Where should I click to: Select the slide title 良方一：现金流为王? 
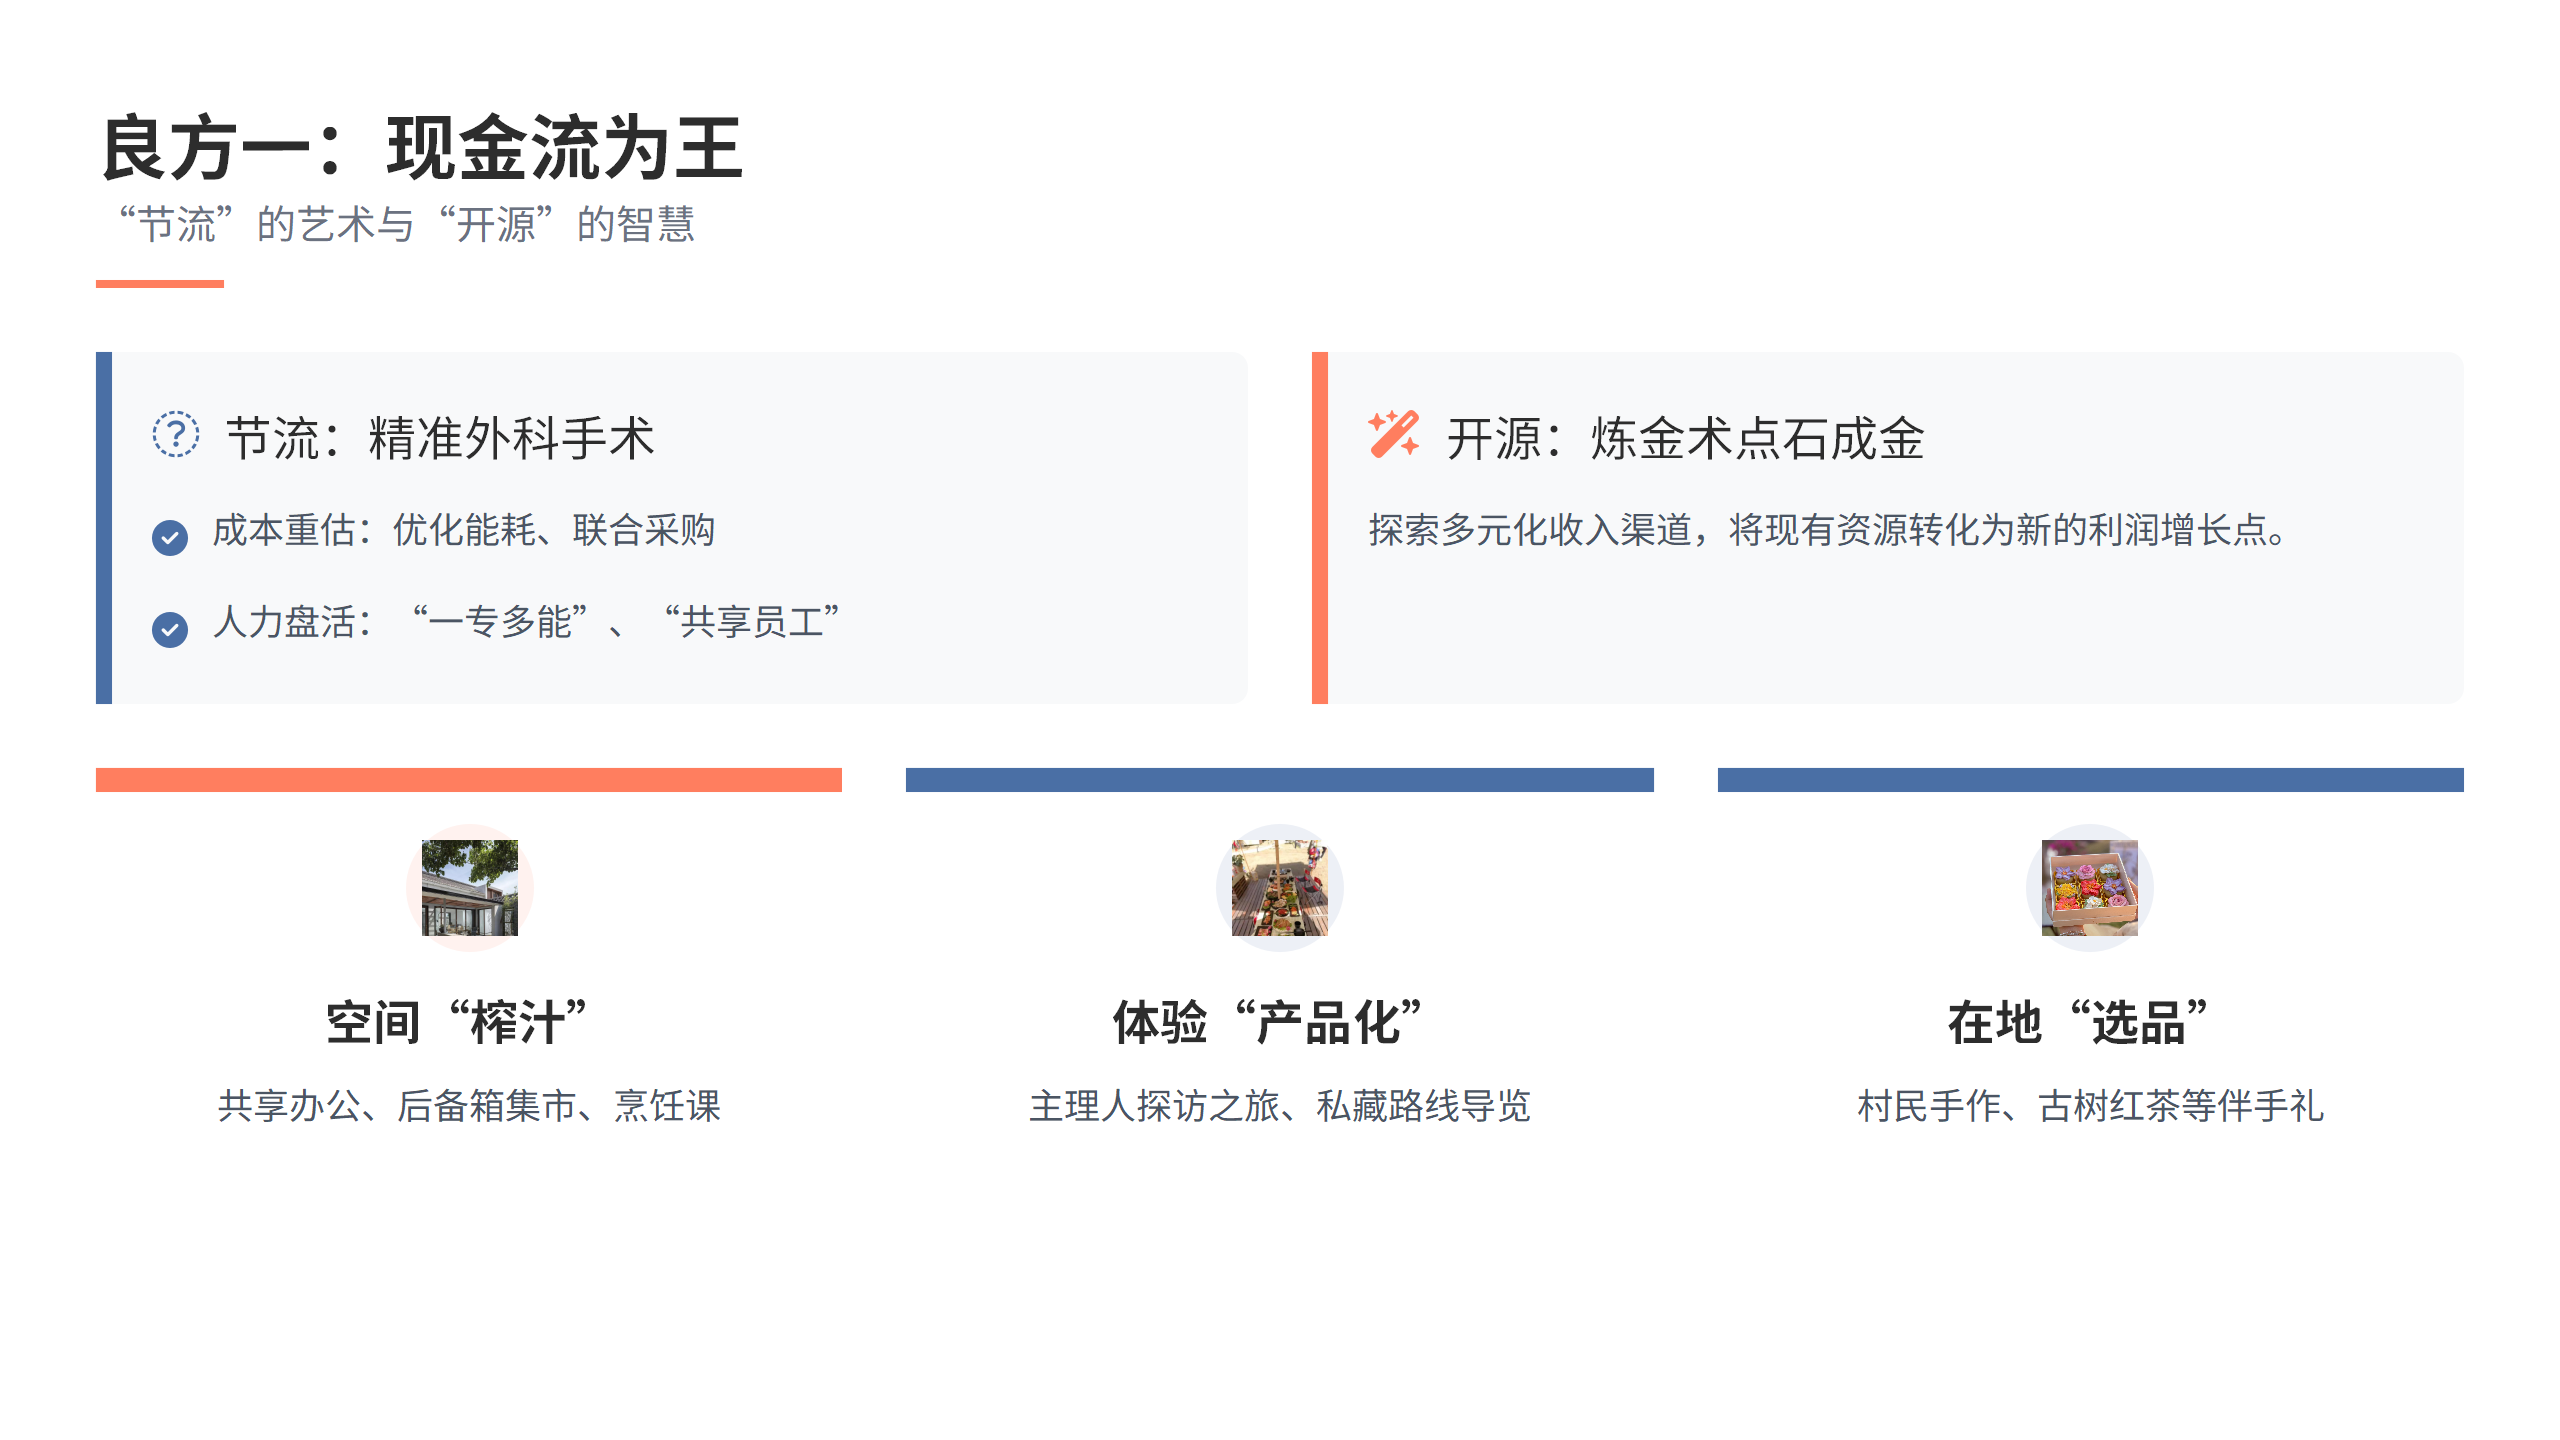point(422,148)
